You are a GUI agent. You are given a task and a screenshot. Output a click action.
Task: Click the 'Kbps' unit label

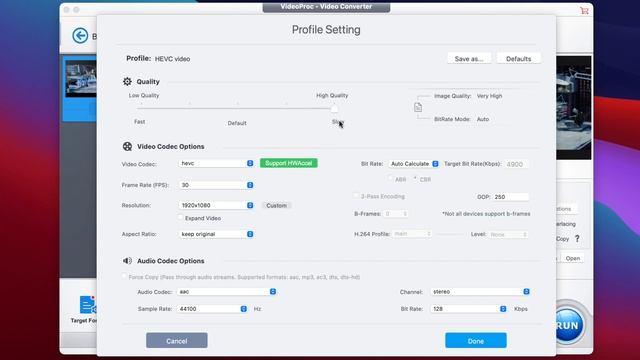pyautogui.click(x=521, y=309)
